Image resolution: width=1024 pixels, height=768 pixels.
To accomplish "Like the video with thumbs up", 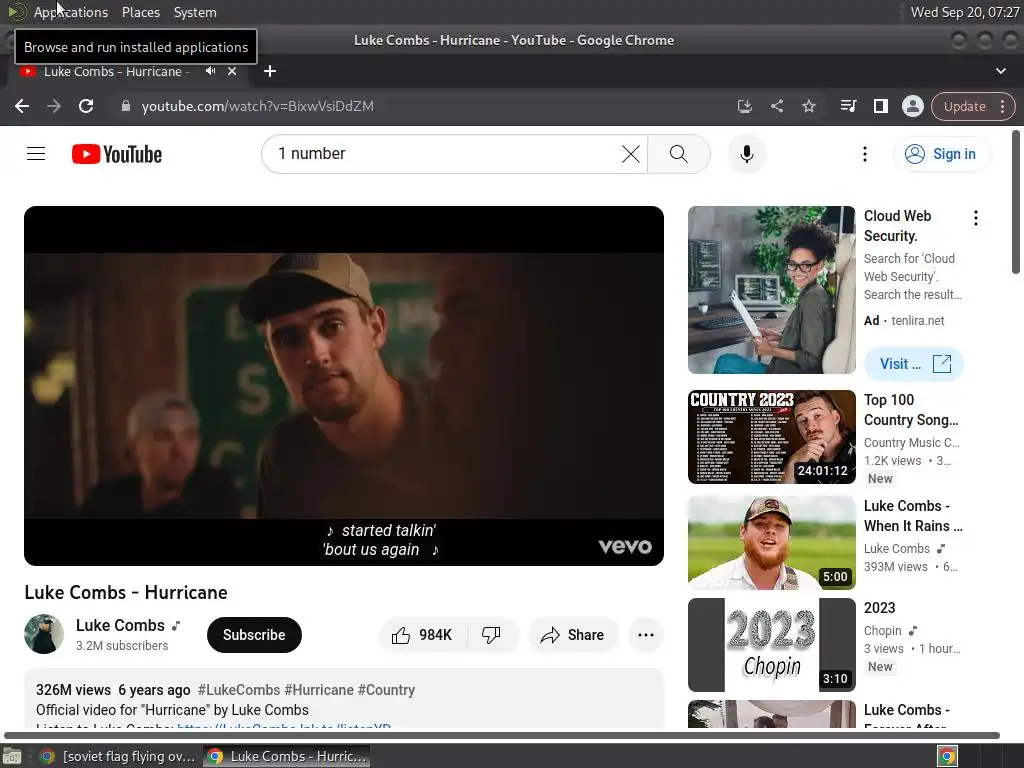I will 422,635.
